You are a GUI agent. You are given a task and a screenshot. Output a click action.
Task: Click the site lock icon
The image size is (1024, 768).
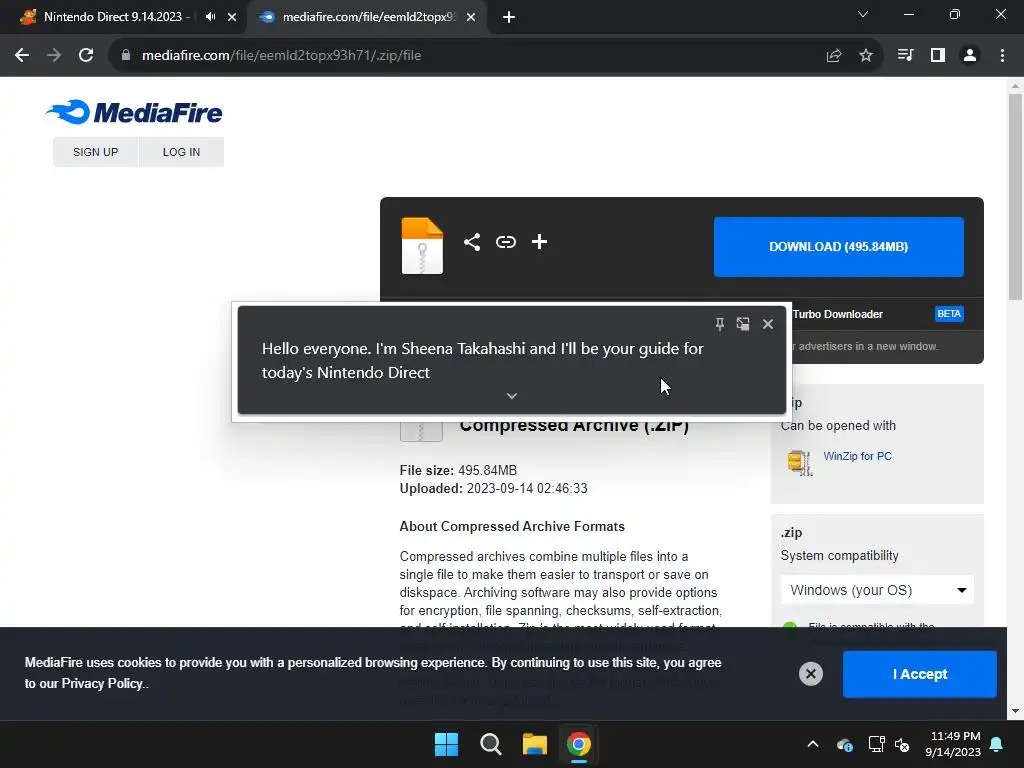[x=126, y=56]
